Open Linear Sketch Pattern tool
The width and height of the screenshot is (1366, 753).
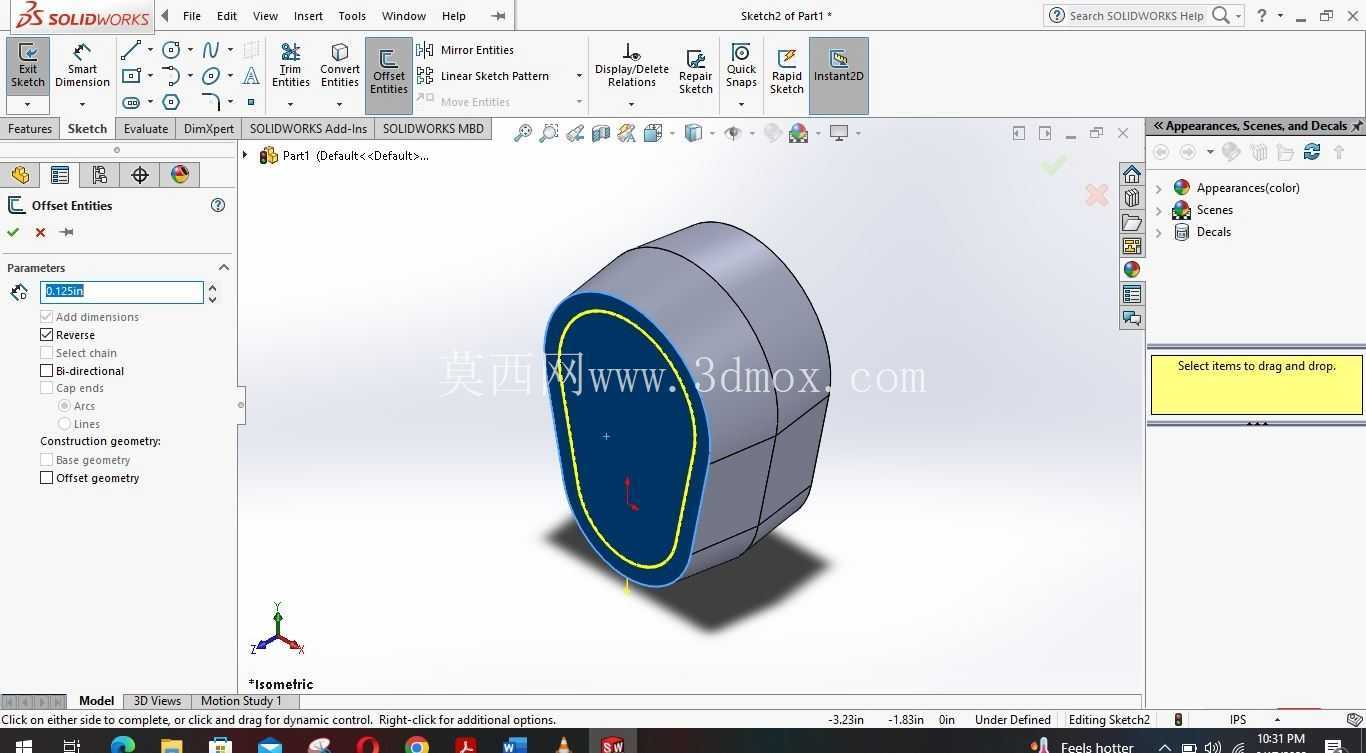coord(484,76)
